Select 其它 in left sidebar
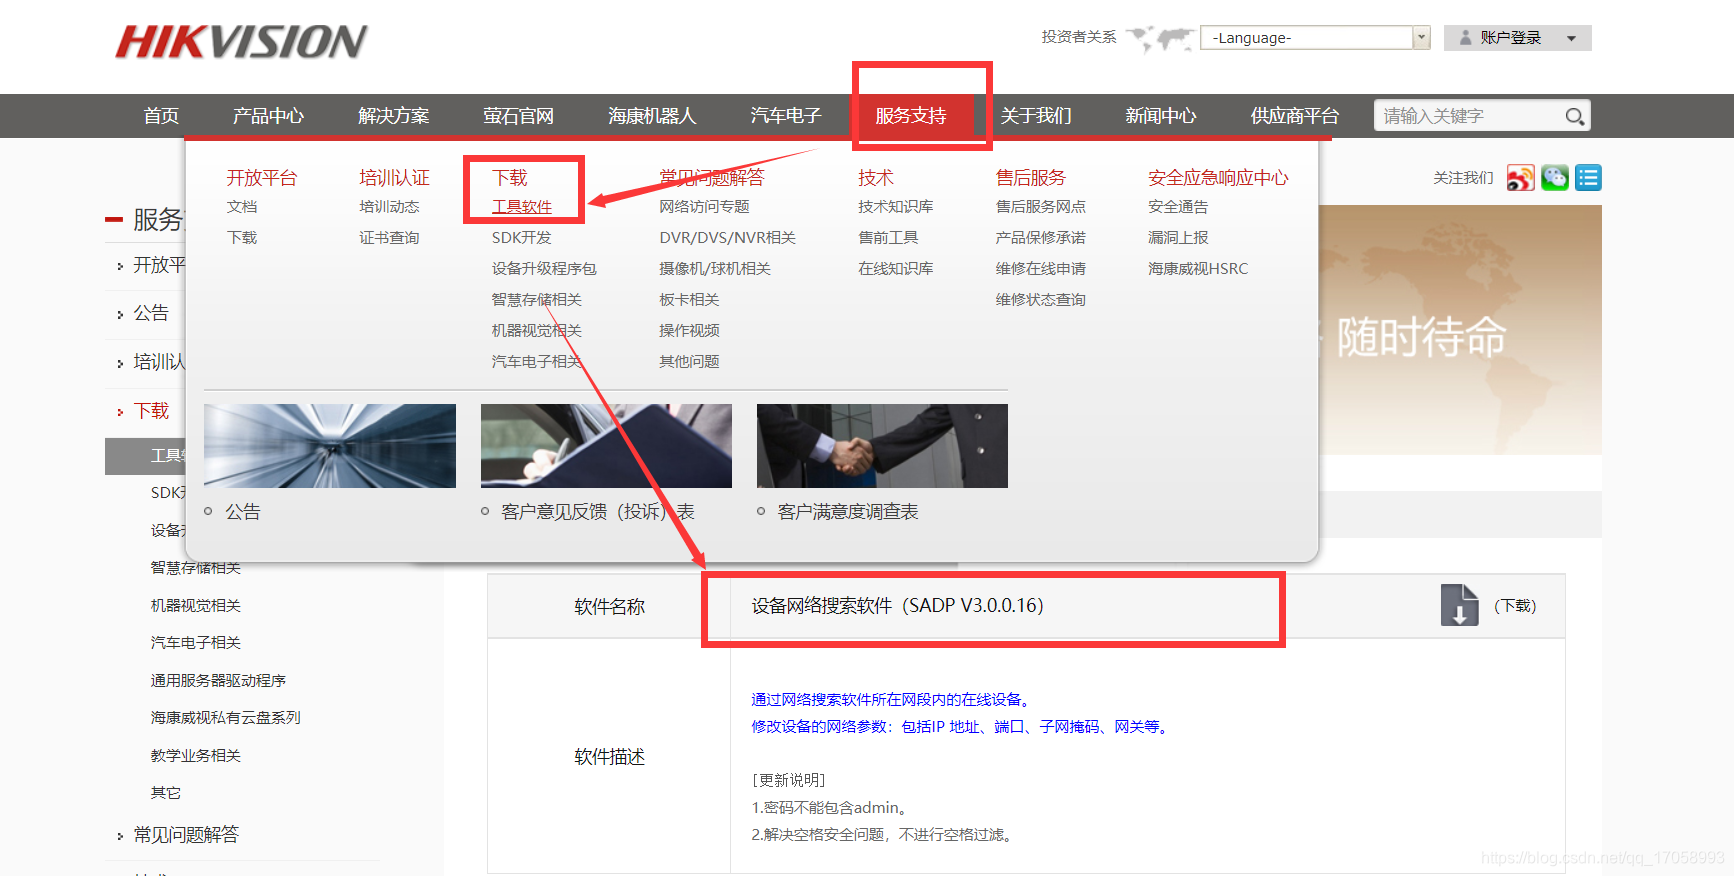 (x=165, y=793)
